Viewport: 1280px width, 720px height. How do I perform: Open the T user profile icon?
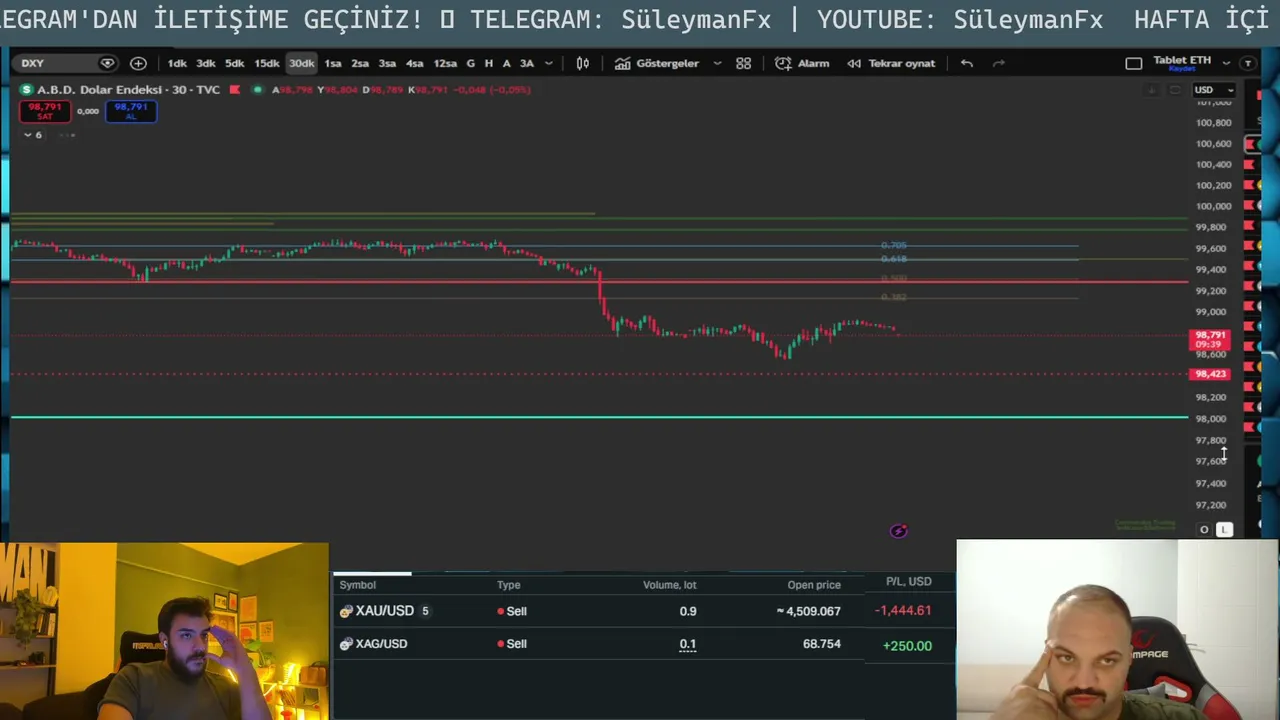[x=1248, y=63]
